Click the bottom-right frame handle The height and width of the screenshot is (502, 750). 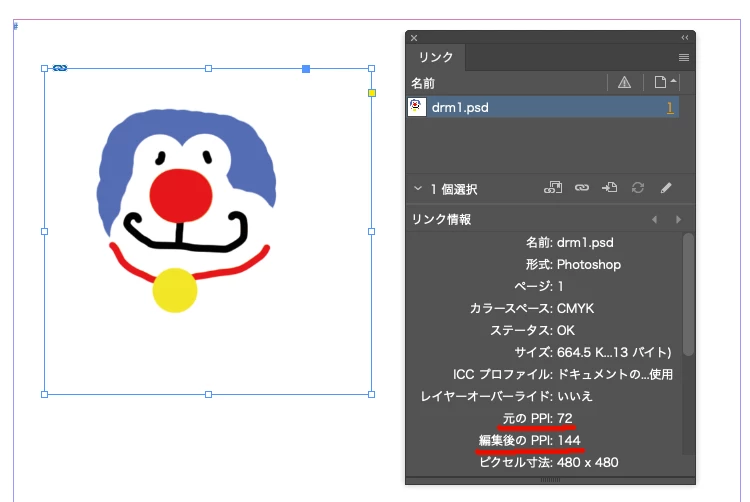tap(372, 394)
